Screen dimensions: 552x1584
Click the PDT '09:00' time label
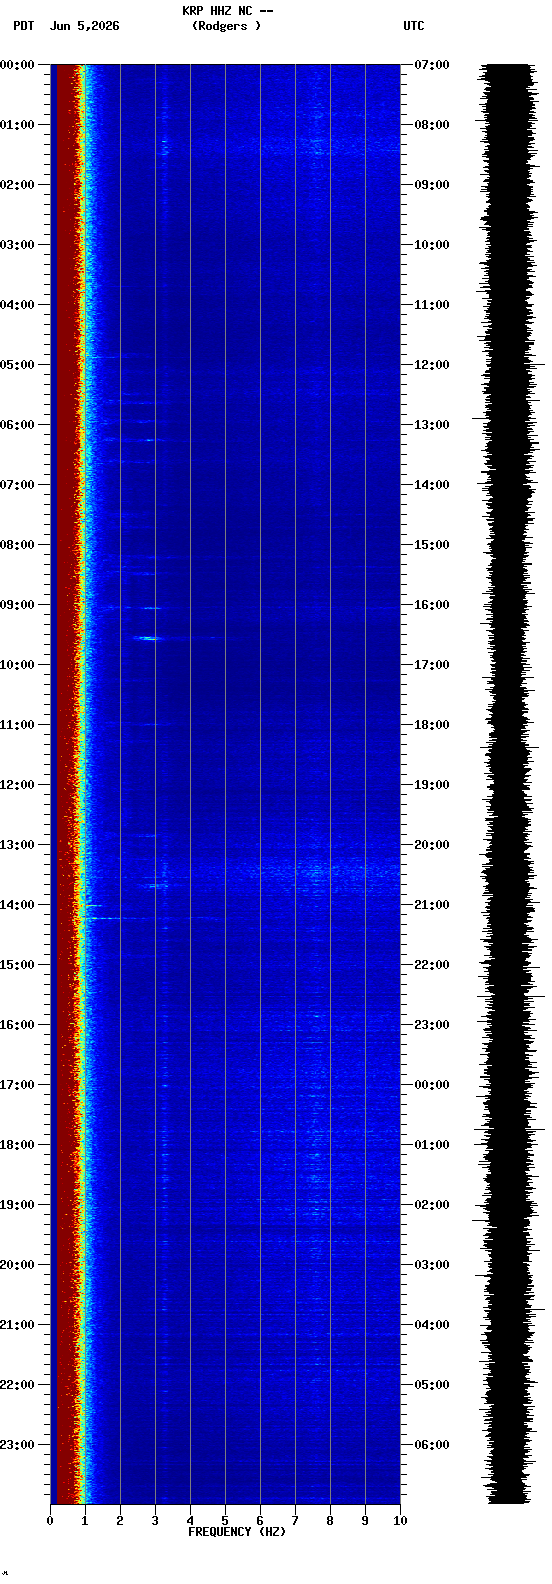pyautogui.click(x=17, y=605)
